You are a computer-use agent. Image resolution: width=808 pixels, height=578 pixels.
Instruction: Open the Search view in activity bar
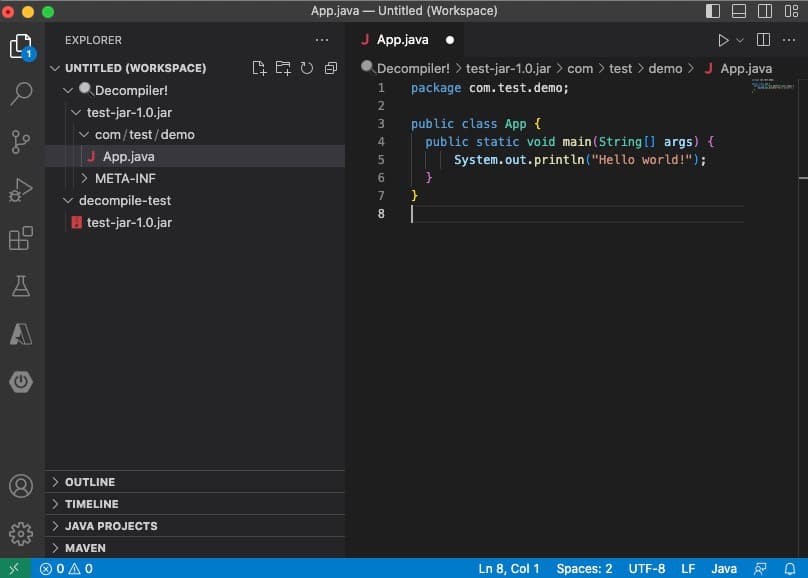(x=21, y=94)
